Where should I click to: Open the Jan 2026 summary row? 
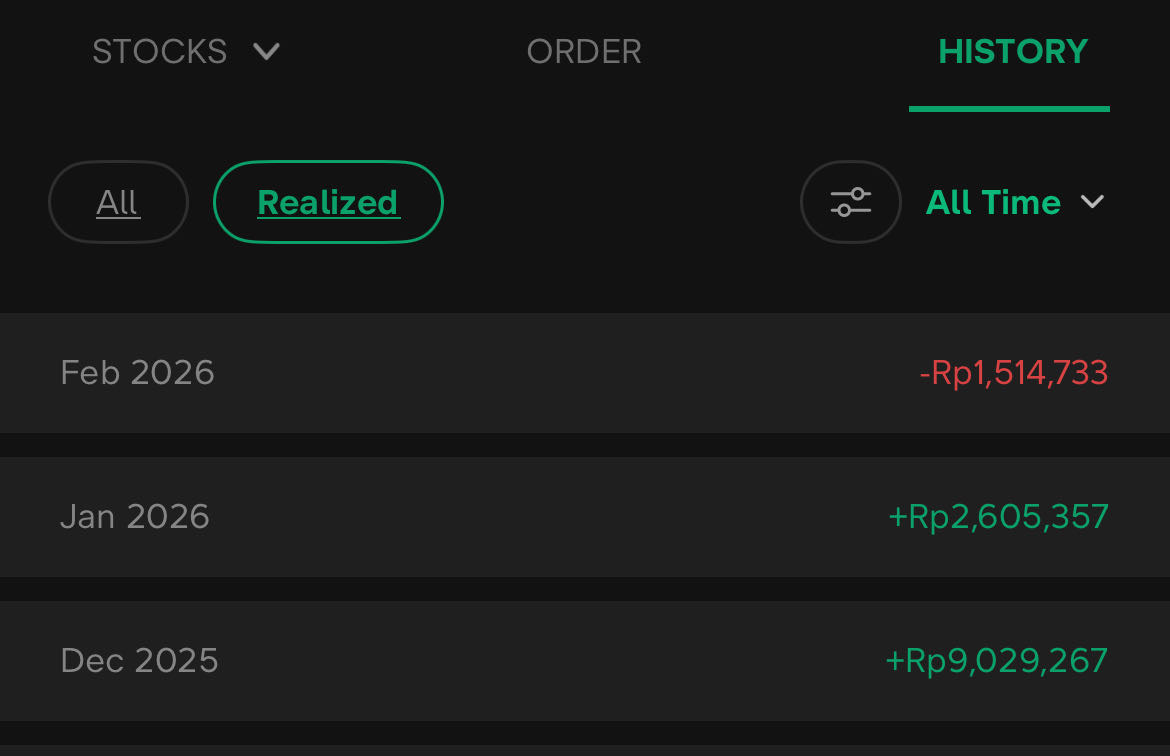click(585, 517)
